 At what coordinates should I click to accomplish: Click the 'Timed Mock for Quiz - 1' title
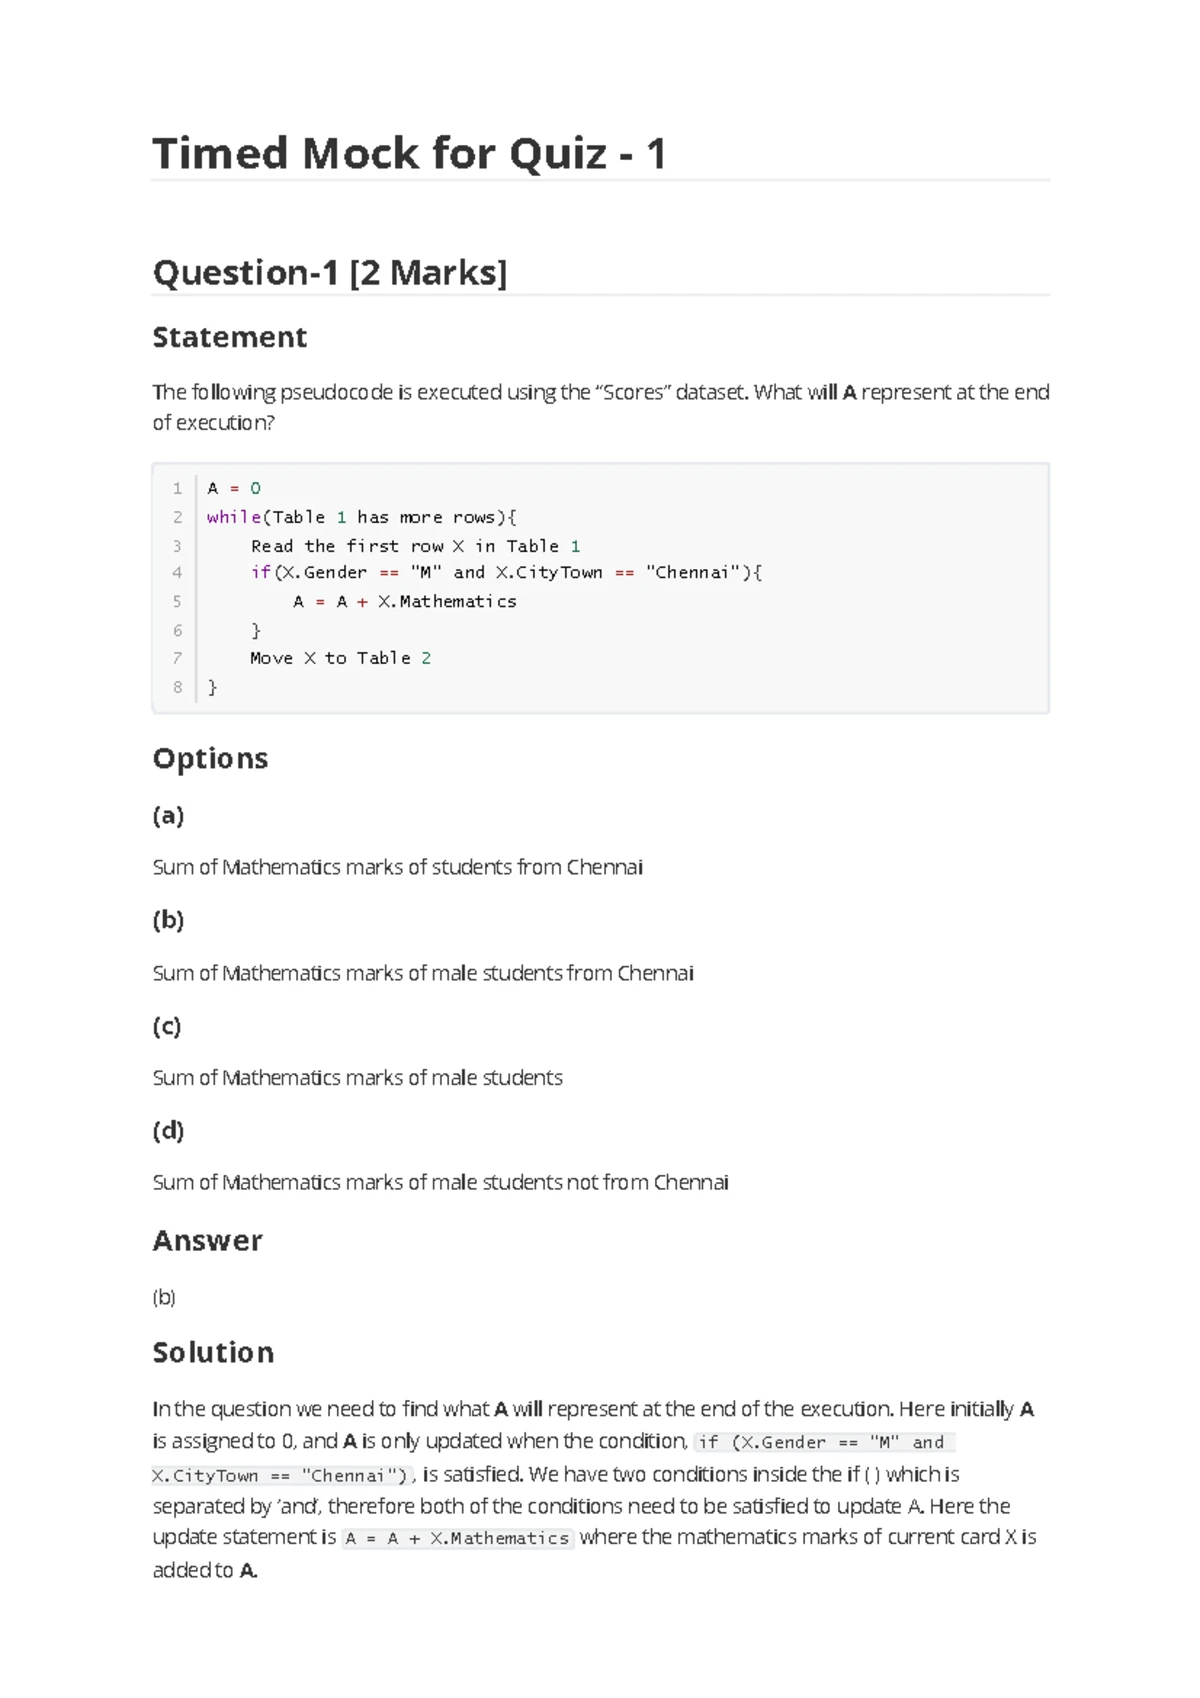[x=409, y=154]
